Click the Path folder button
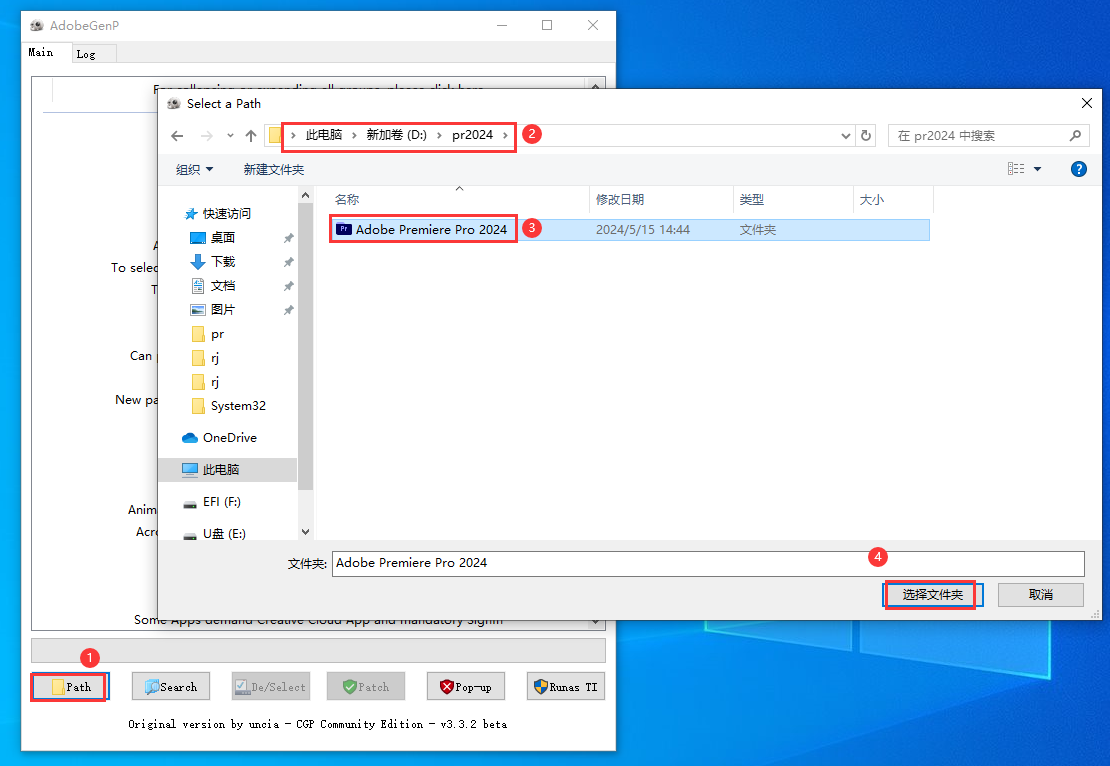This screenshot has height=766, width=1110. point(70,687)
